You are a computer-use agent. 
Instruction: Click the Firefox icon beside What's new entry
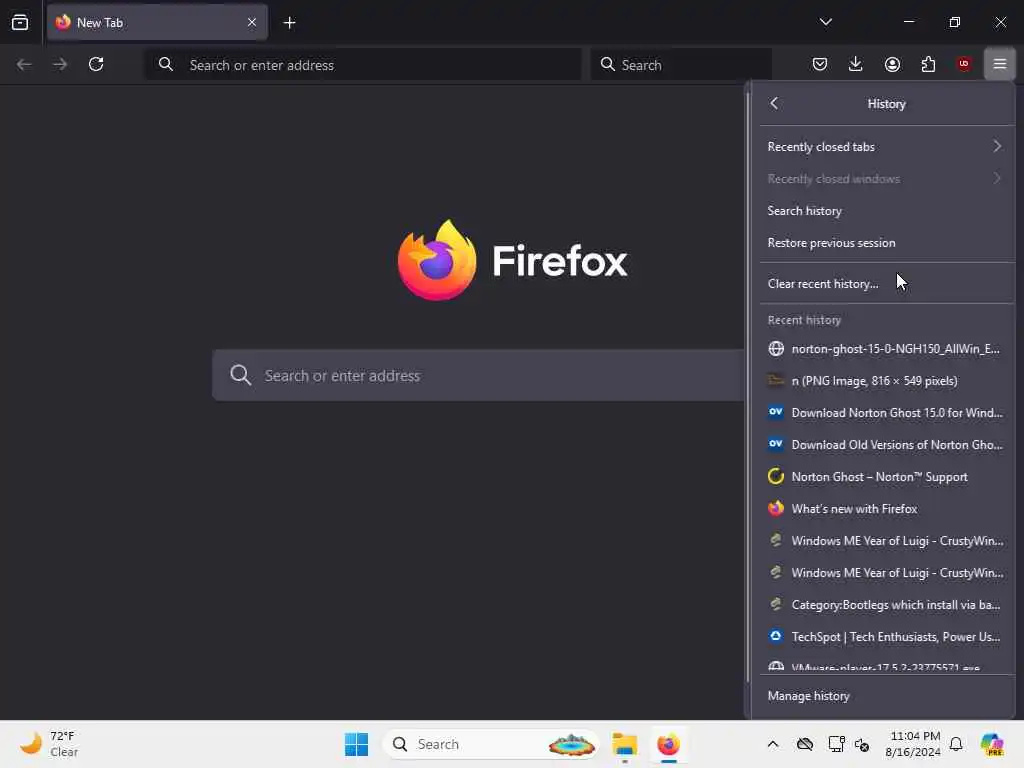pyautogui.click(x=776, y=509)
